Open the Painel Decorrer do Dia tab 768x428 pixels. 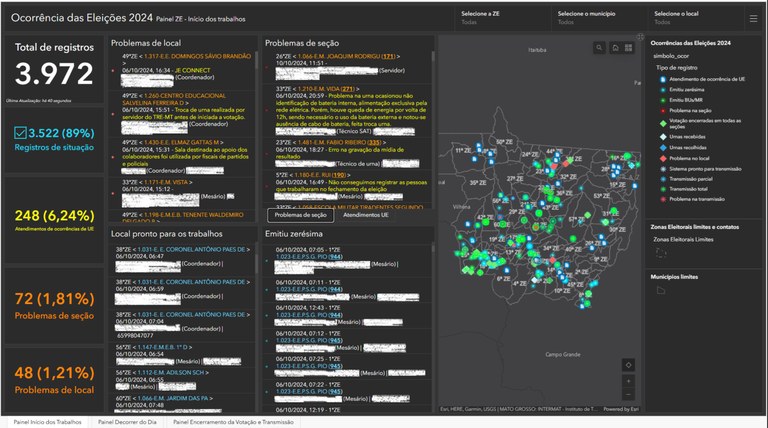click(127, 422)
